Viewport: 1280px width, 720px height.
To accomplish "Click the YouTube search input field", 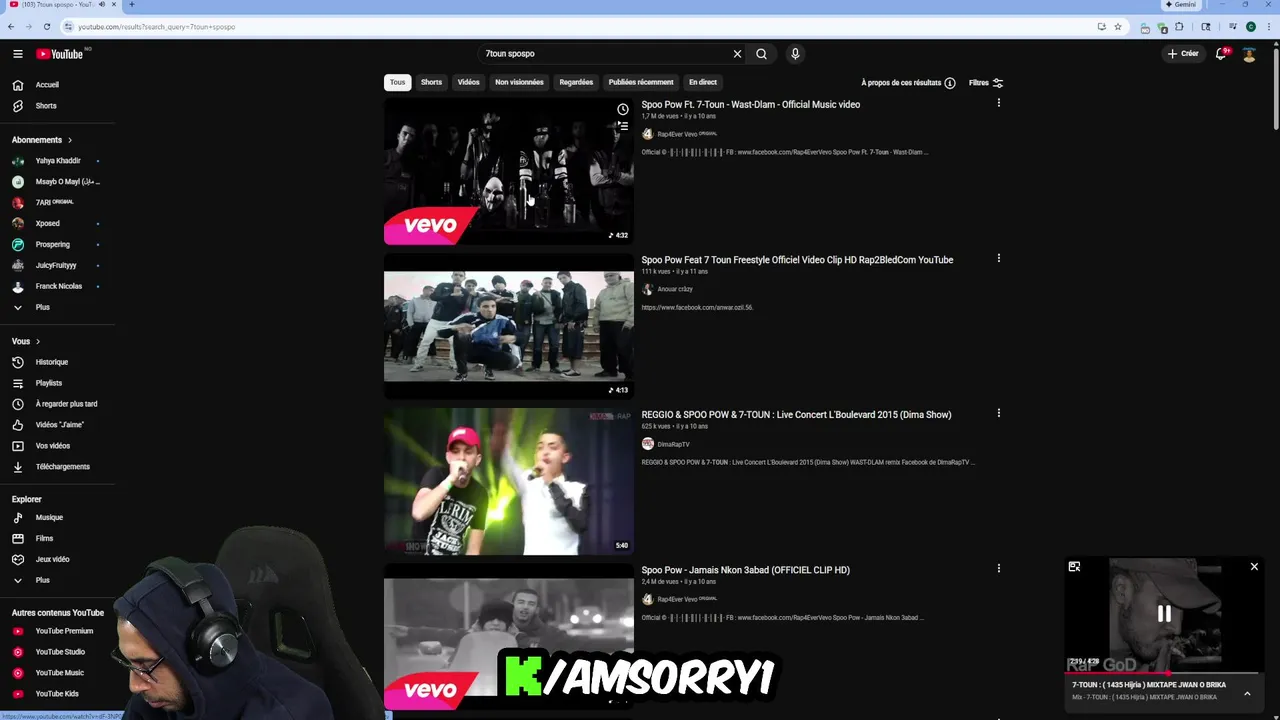I will (x=603, y=54).
